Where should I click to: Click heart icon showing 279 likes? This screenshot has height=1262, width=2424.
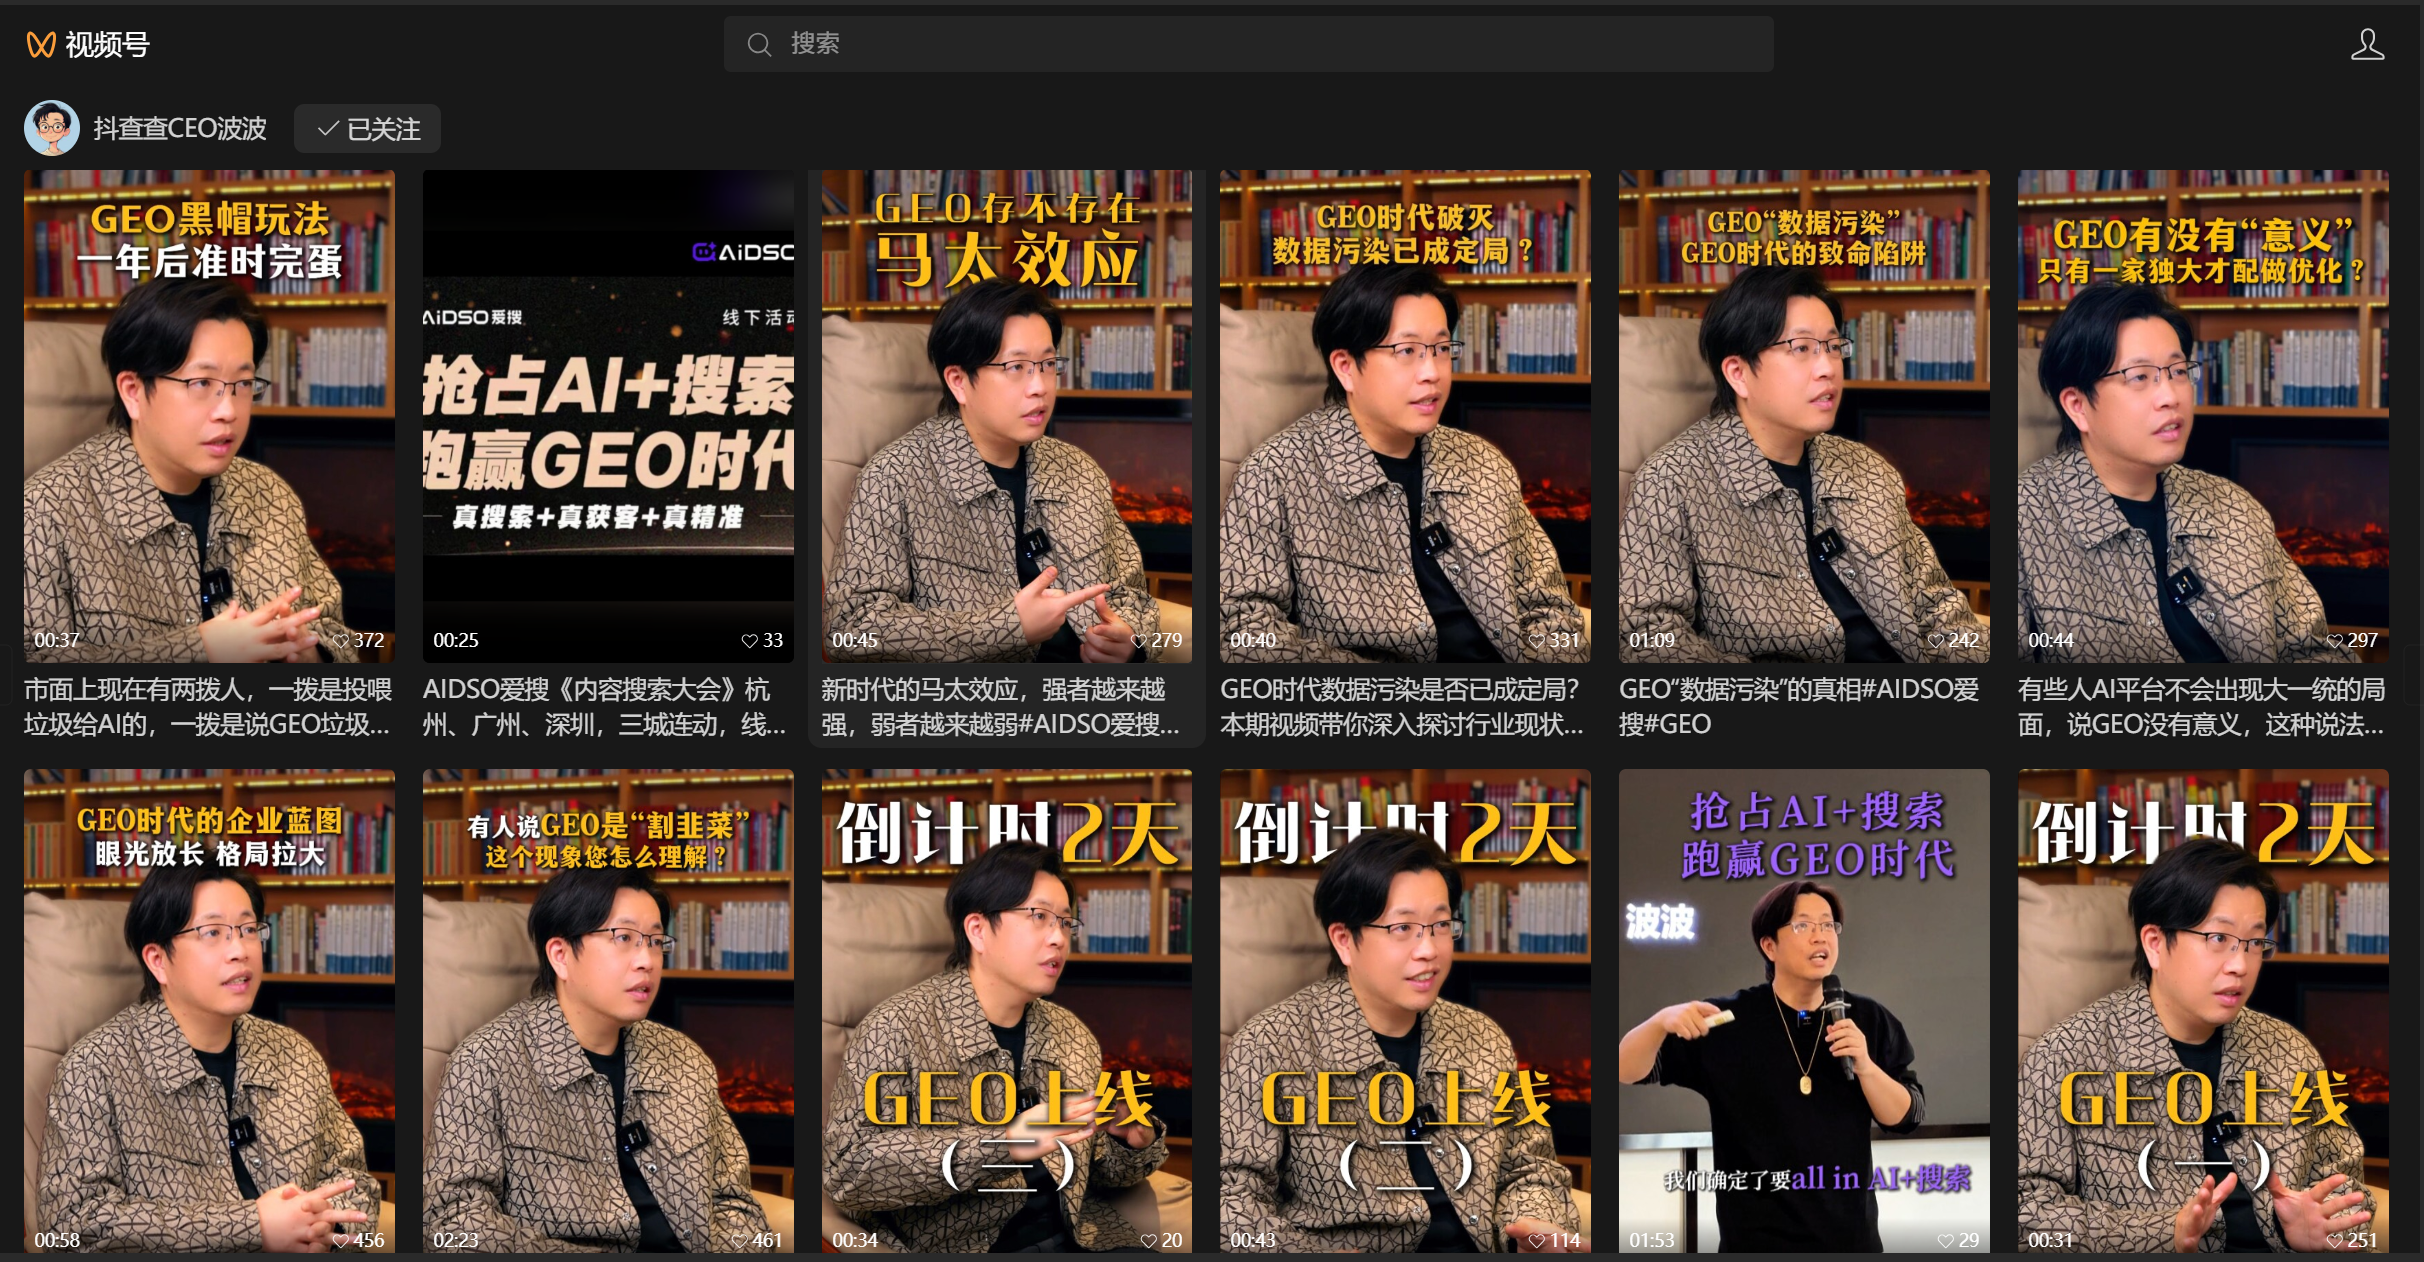click(1138, 641)
